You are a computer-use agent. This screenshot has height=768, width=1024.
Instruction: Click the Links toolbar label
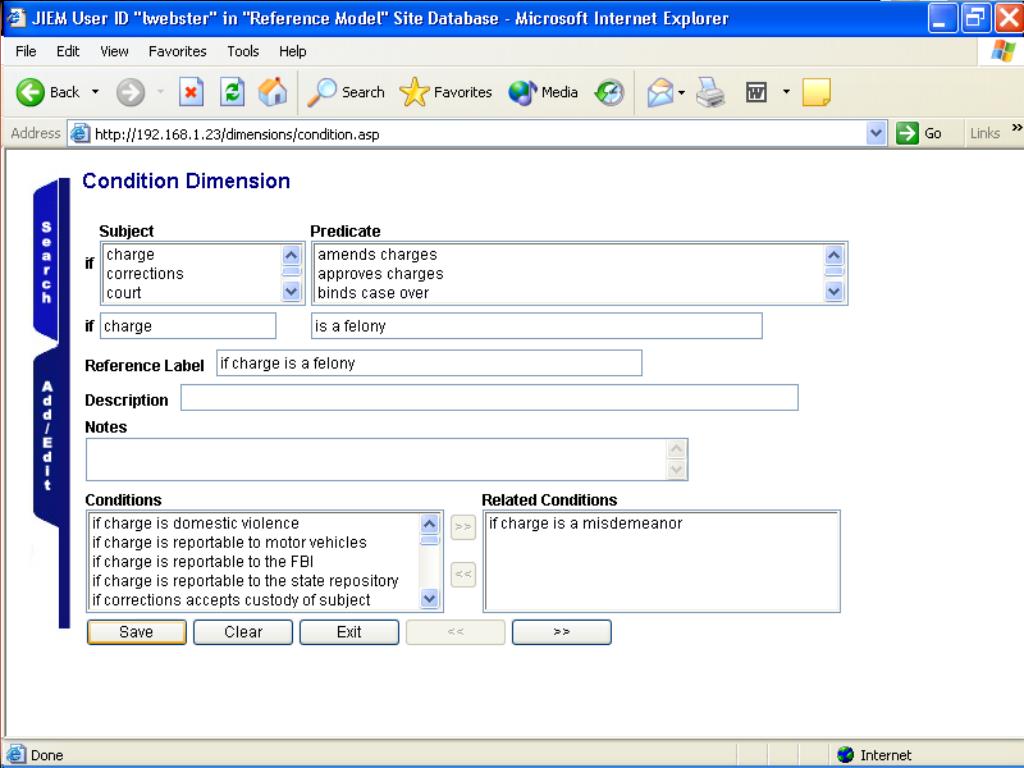pyautogui.click(x=985, y=133)
